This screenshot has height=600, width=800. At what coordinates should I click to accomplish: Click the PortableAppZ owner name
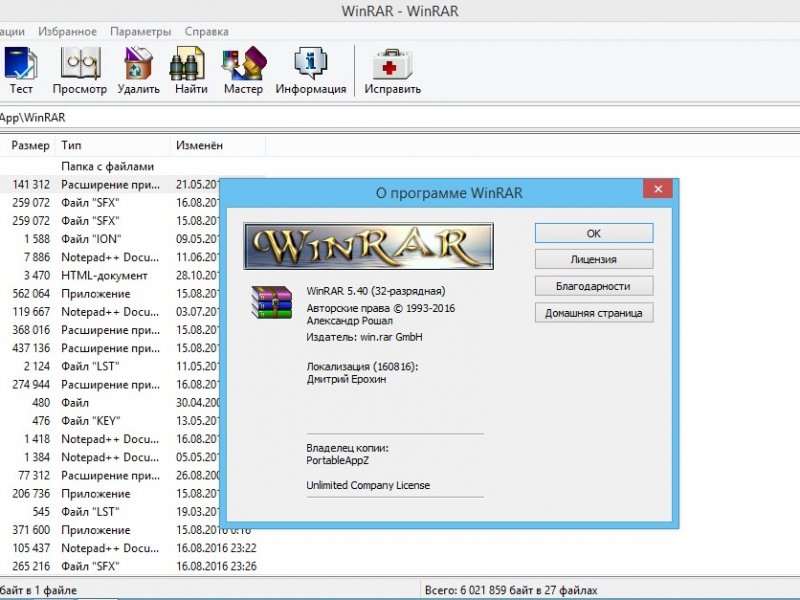(x=337, y=460)
